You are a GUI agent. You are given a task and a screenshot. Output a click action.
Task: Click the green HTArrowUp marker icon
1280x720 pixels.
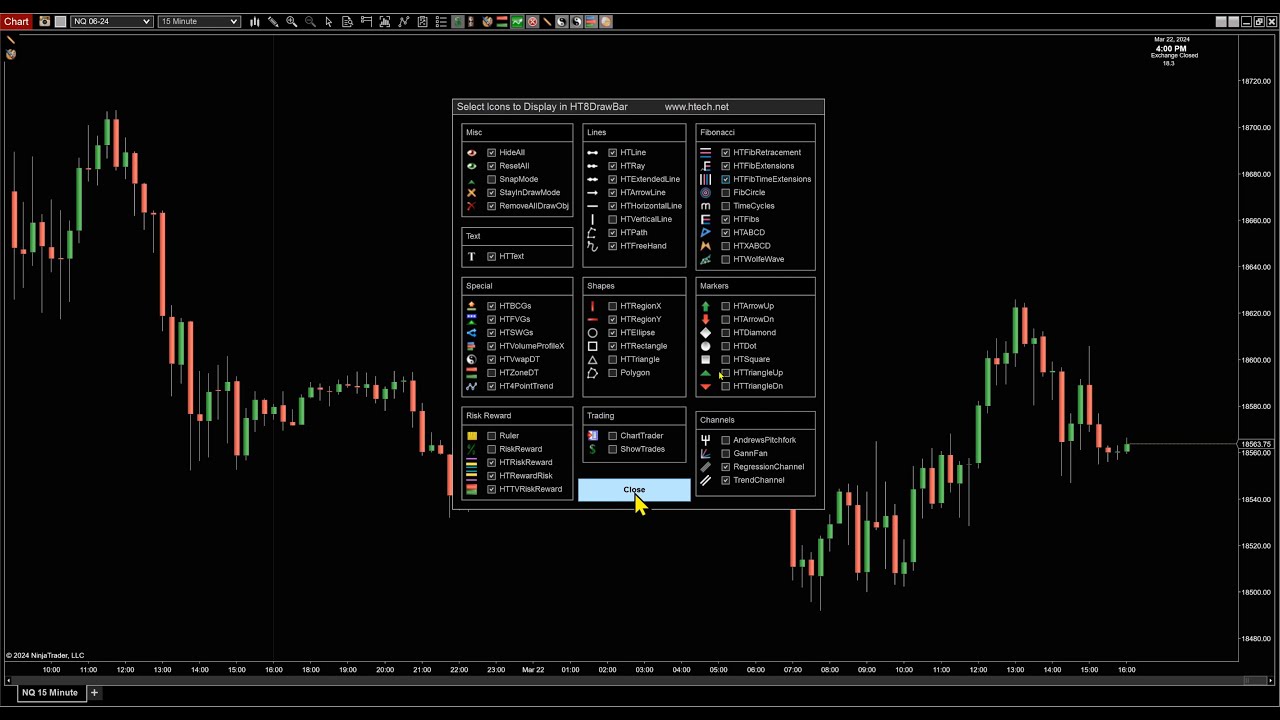[x=705, y=306]
